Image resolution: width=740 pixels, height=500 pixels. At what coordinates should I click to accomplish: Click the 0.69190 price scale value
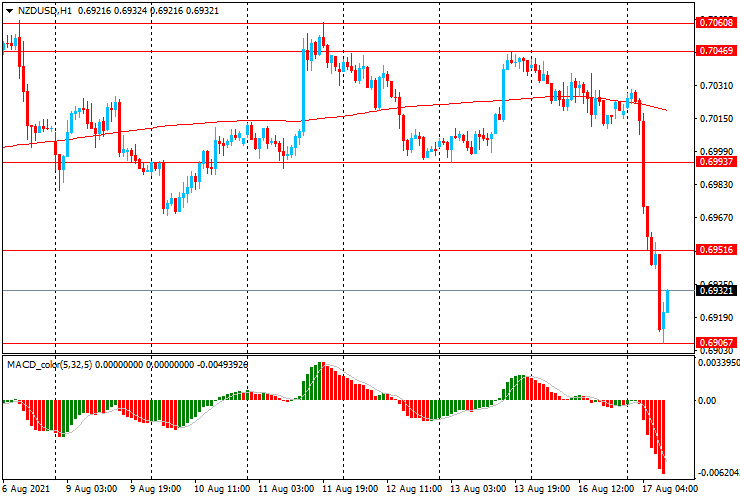click(x=716, y=318)
